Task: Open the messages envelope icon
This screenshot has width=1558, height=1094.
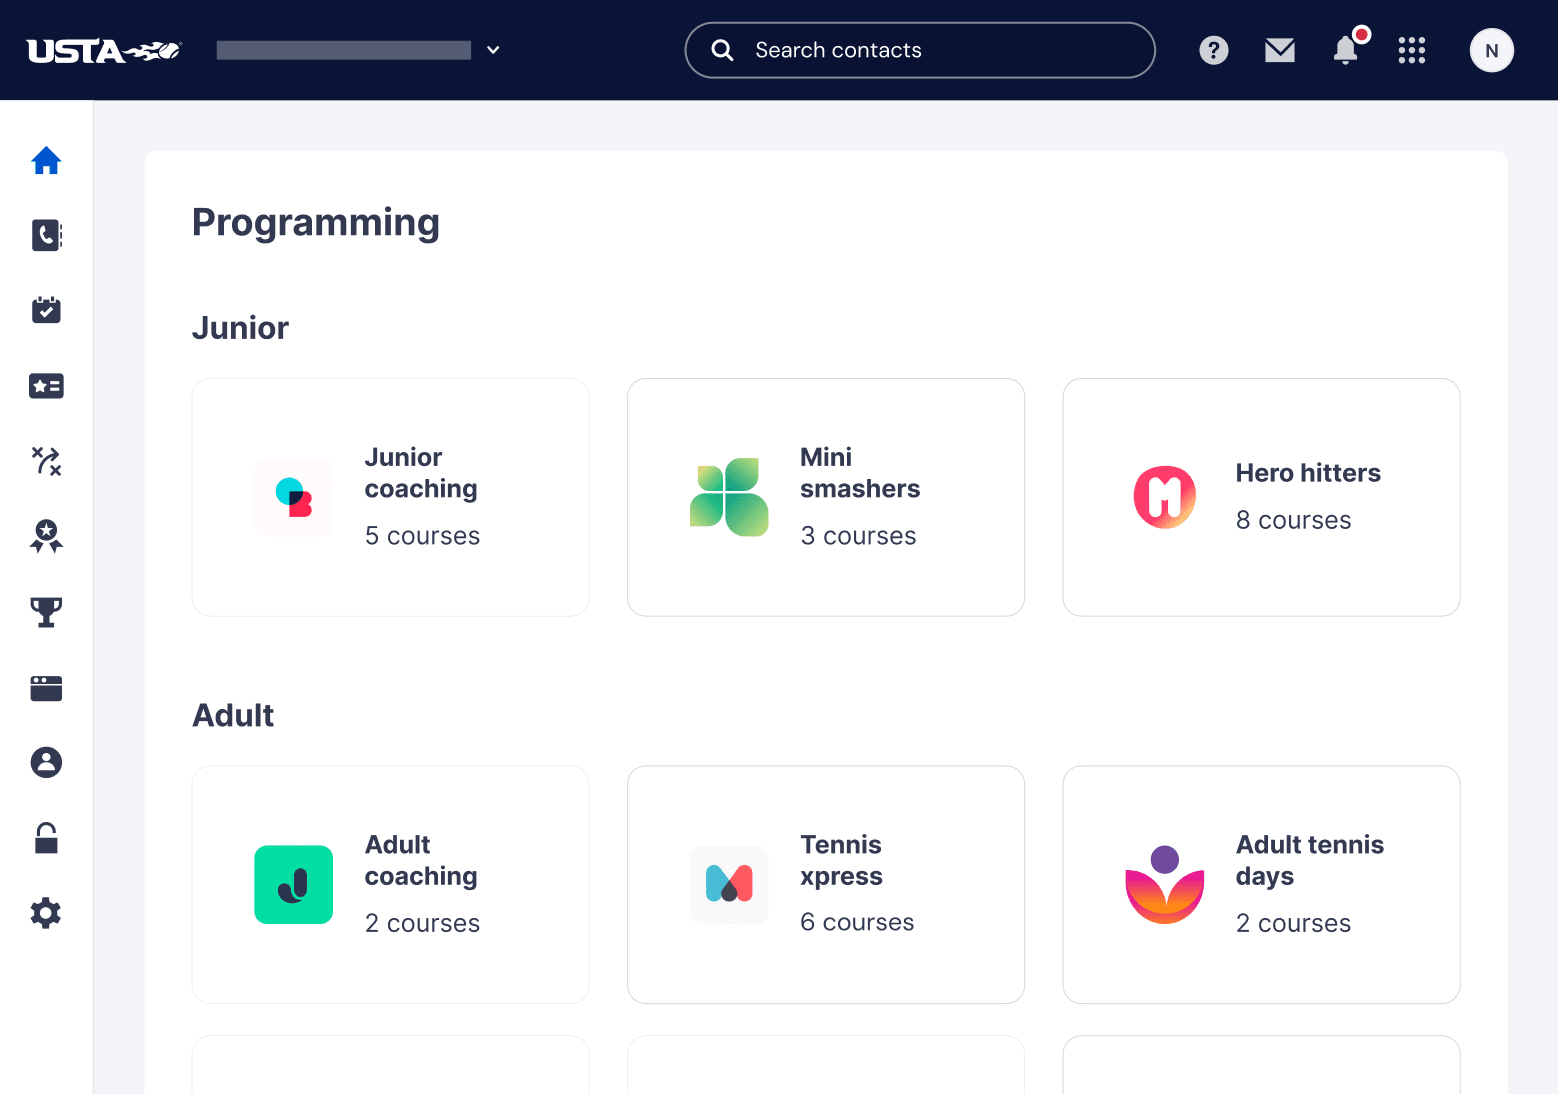Action: (1279, 50)
